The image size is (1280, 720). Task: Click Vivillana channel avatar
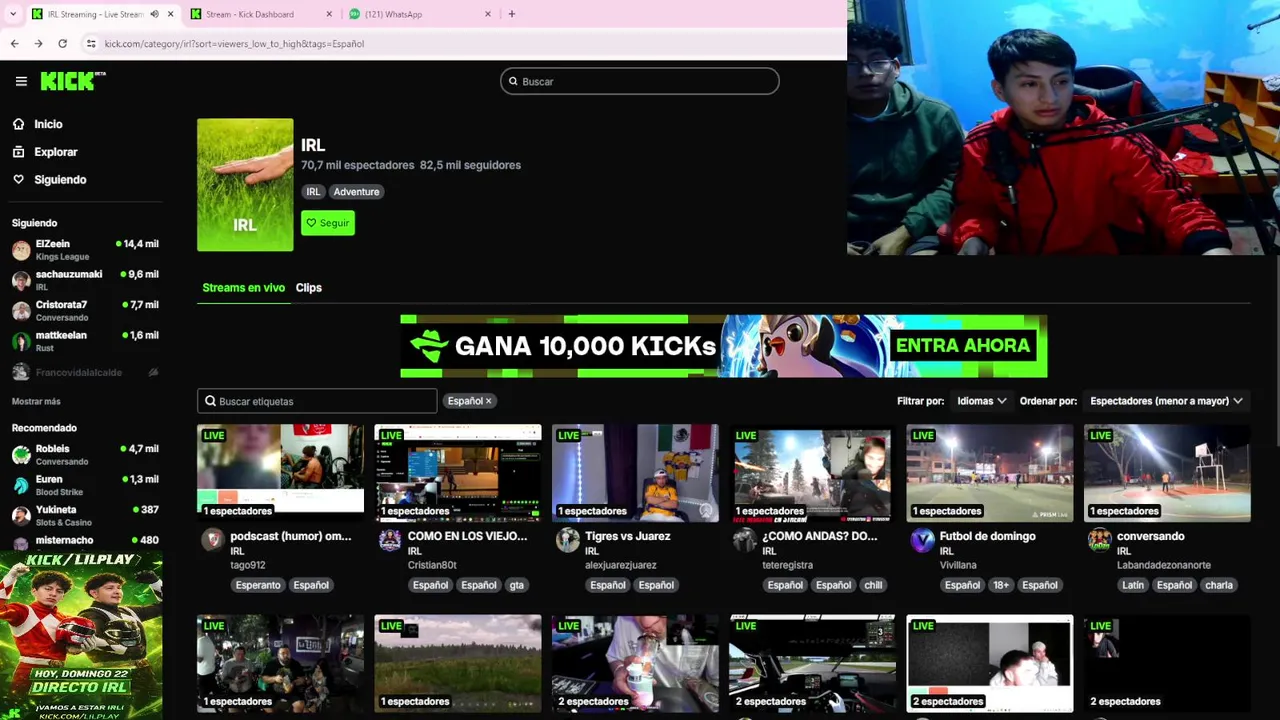click(922, 540)
